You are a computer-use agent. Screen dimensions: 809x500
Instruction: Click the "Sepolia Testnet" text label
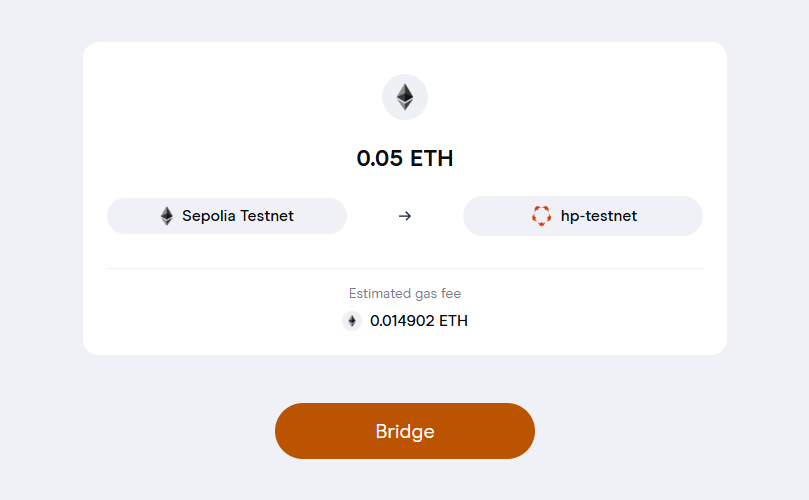(x=238, y=216)
